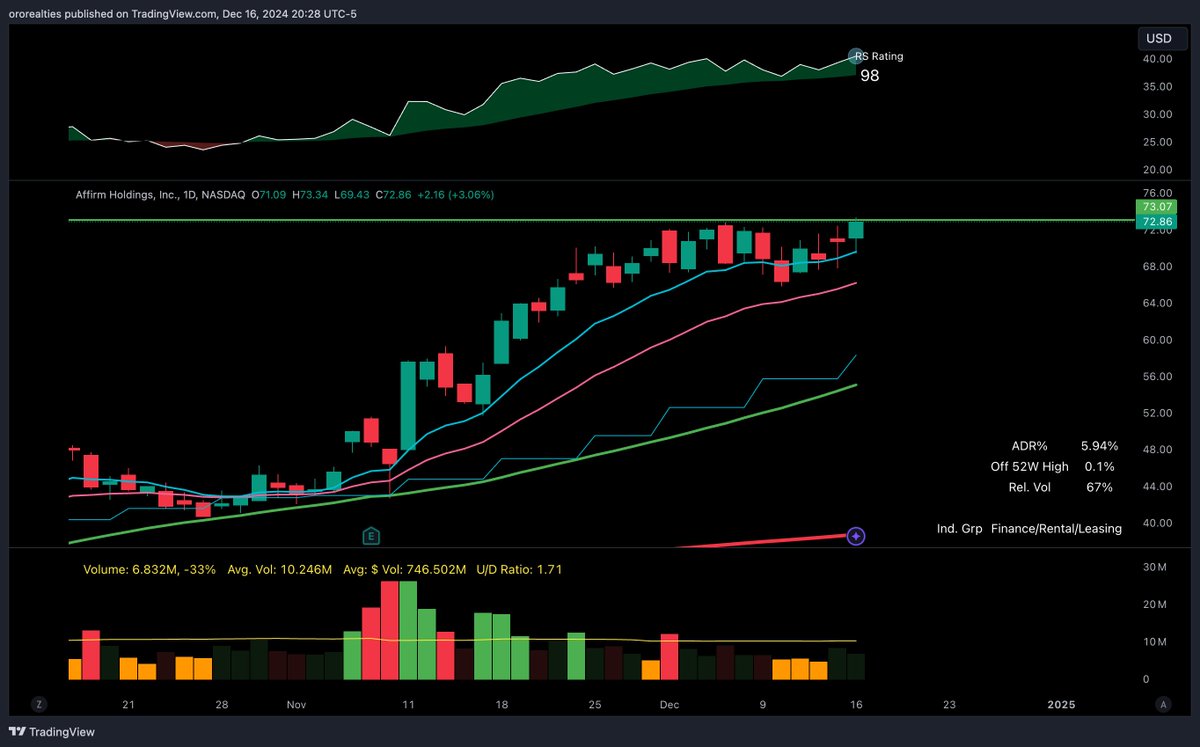Click the +2.16 (+3.06%) change value

point(456,195)
